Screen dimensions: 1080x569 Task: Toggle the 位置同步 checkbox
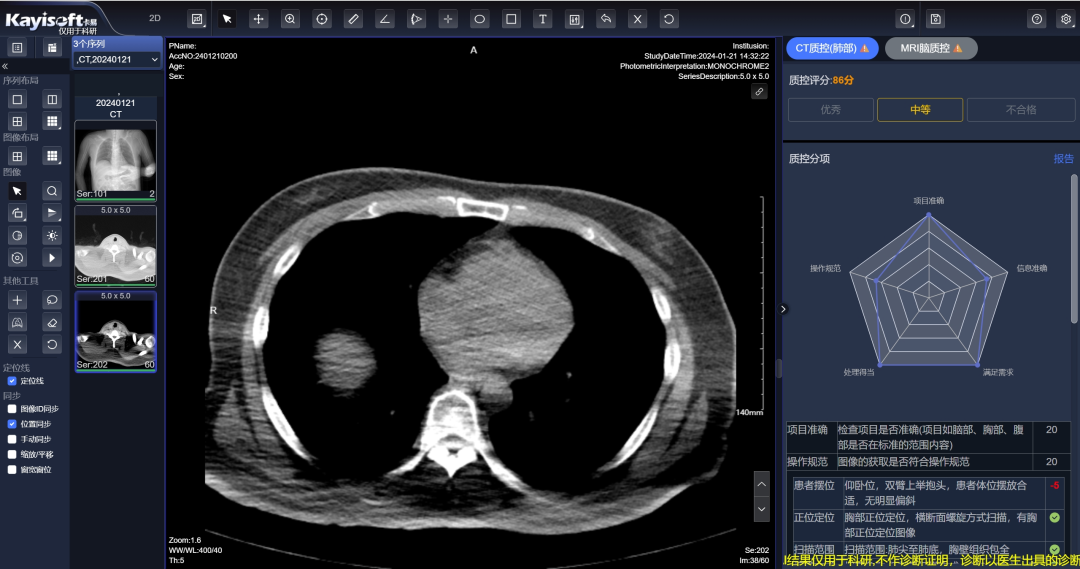[12, 424]
